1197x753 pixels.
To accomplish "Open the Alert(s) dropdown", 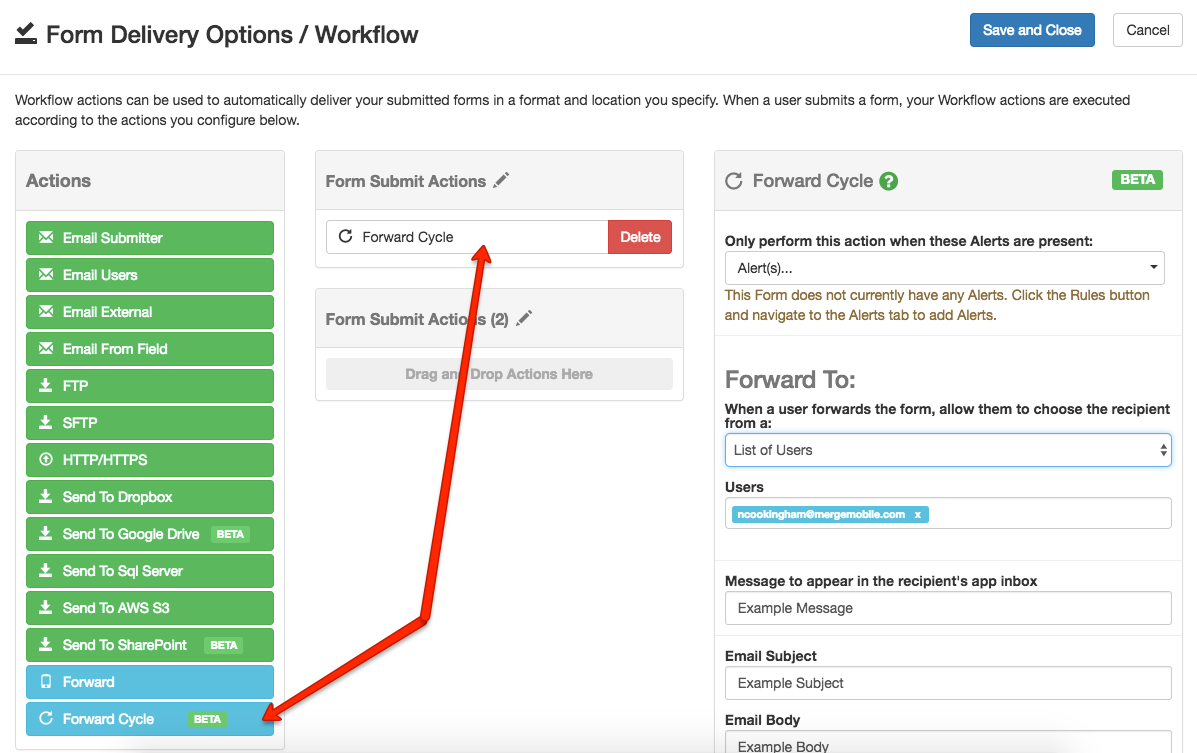I will click(x=944, y=268).
